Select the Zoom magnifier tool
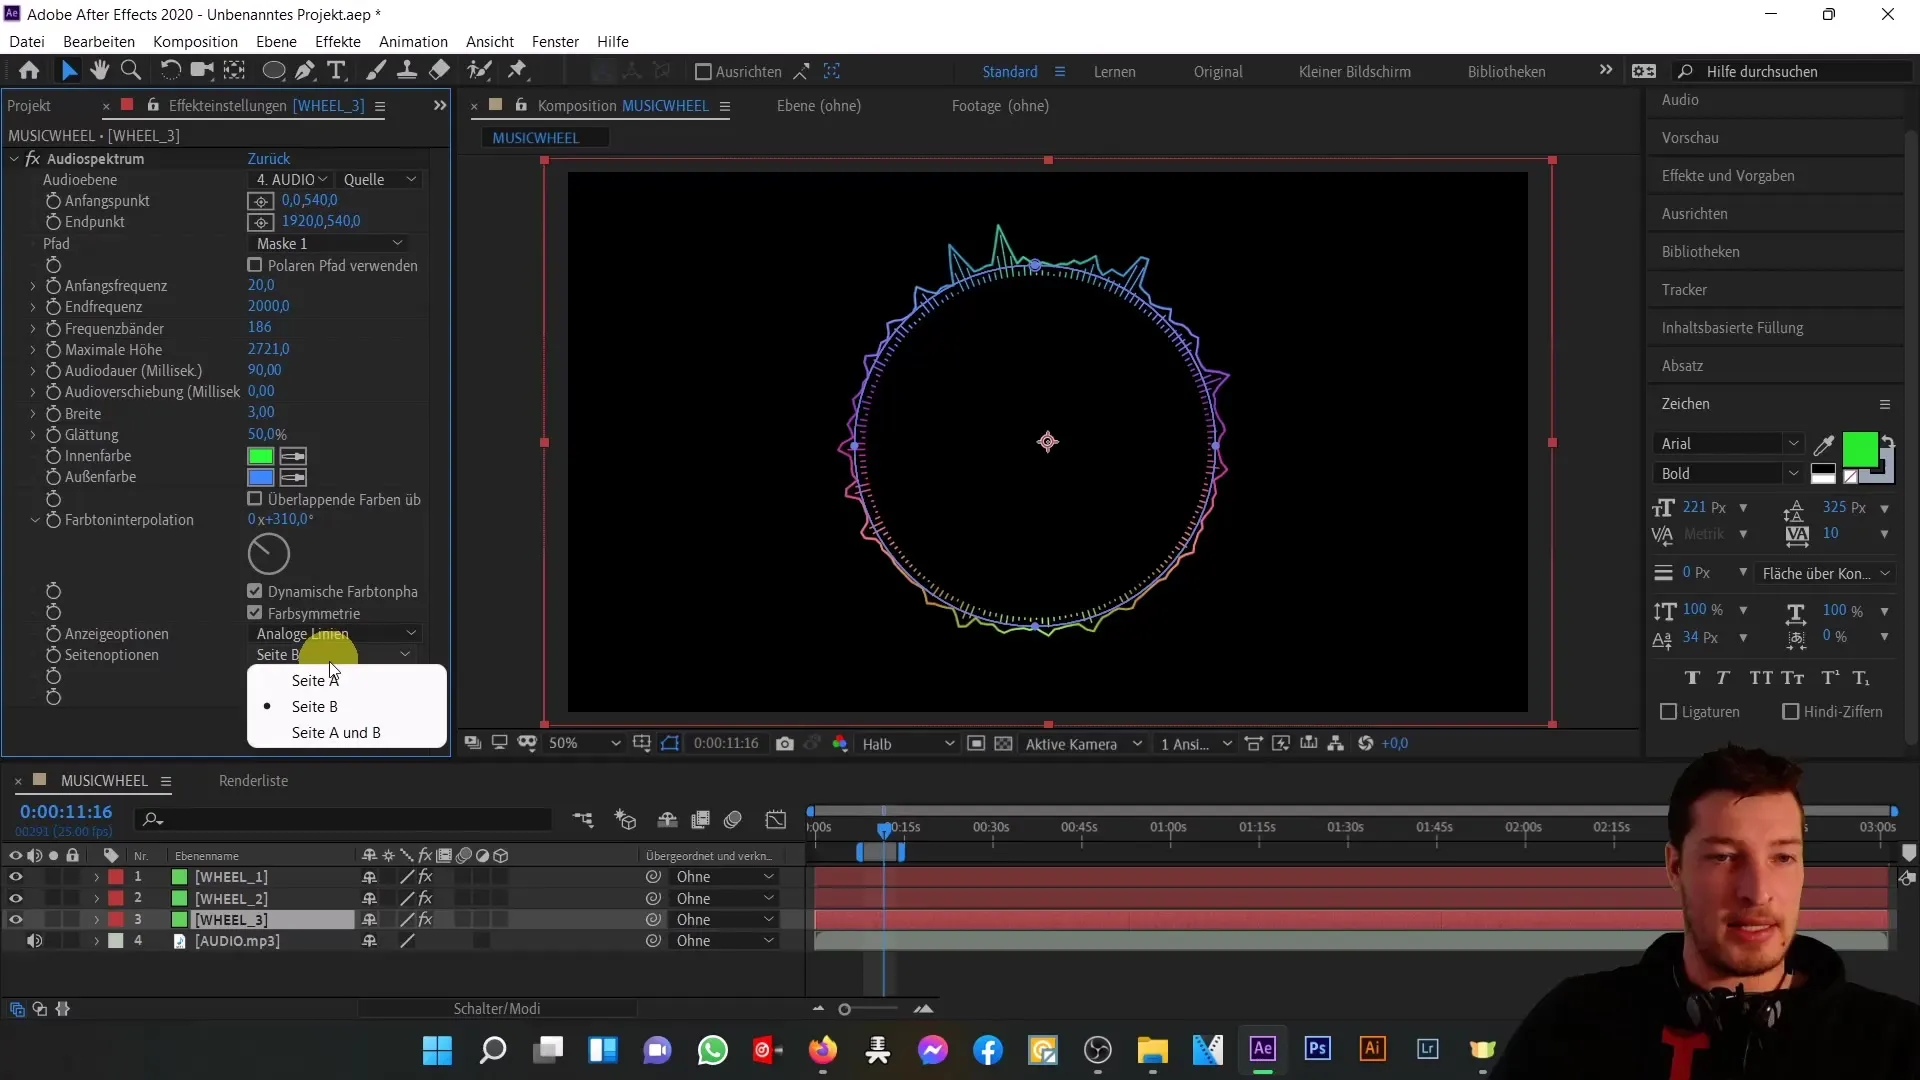The height and width of the screenshot is (1080, 1920). (130, 71)
